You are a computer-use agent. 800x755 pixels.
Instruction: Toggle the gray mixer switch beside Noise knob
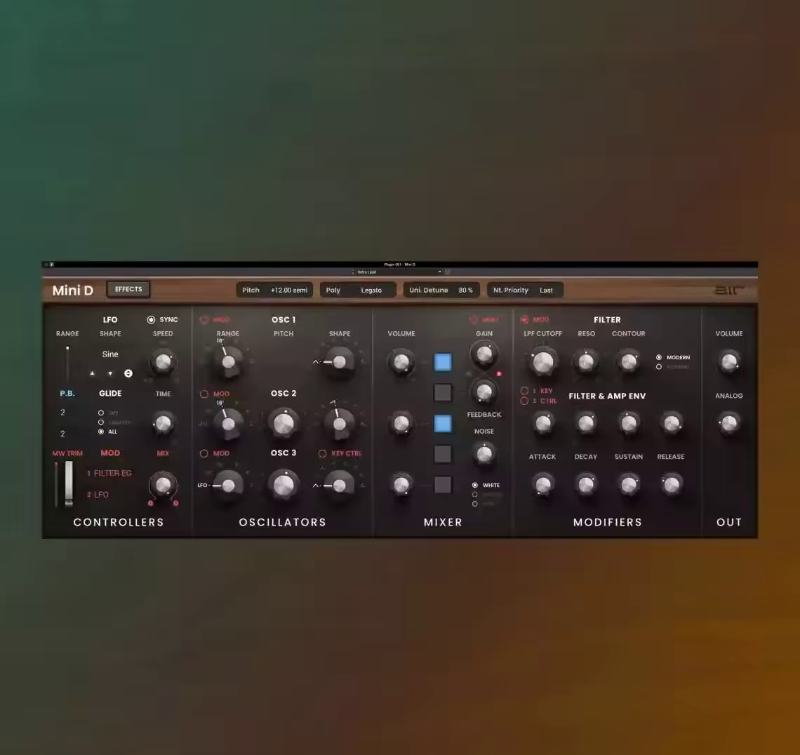click(x=442, y=454)
